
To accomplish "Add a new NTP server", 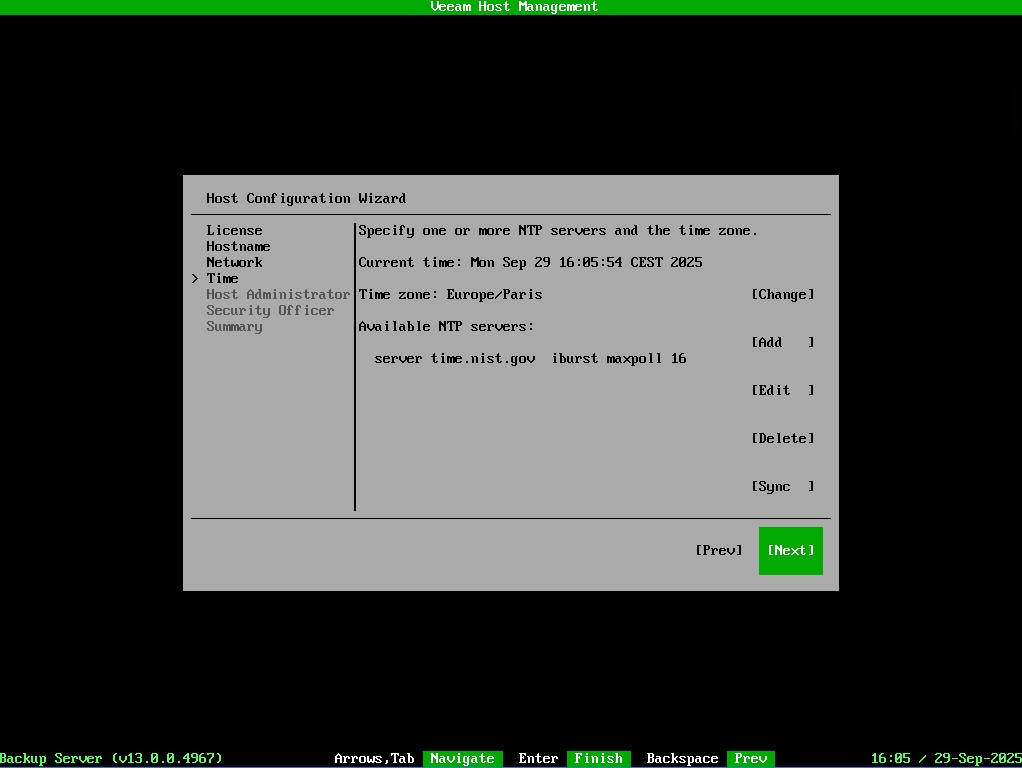I will pos(782,342).
